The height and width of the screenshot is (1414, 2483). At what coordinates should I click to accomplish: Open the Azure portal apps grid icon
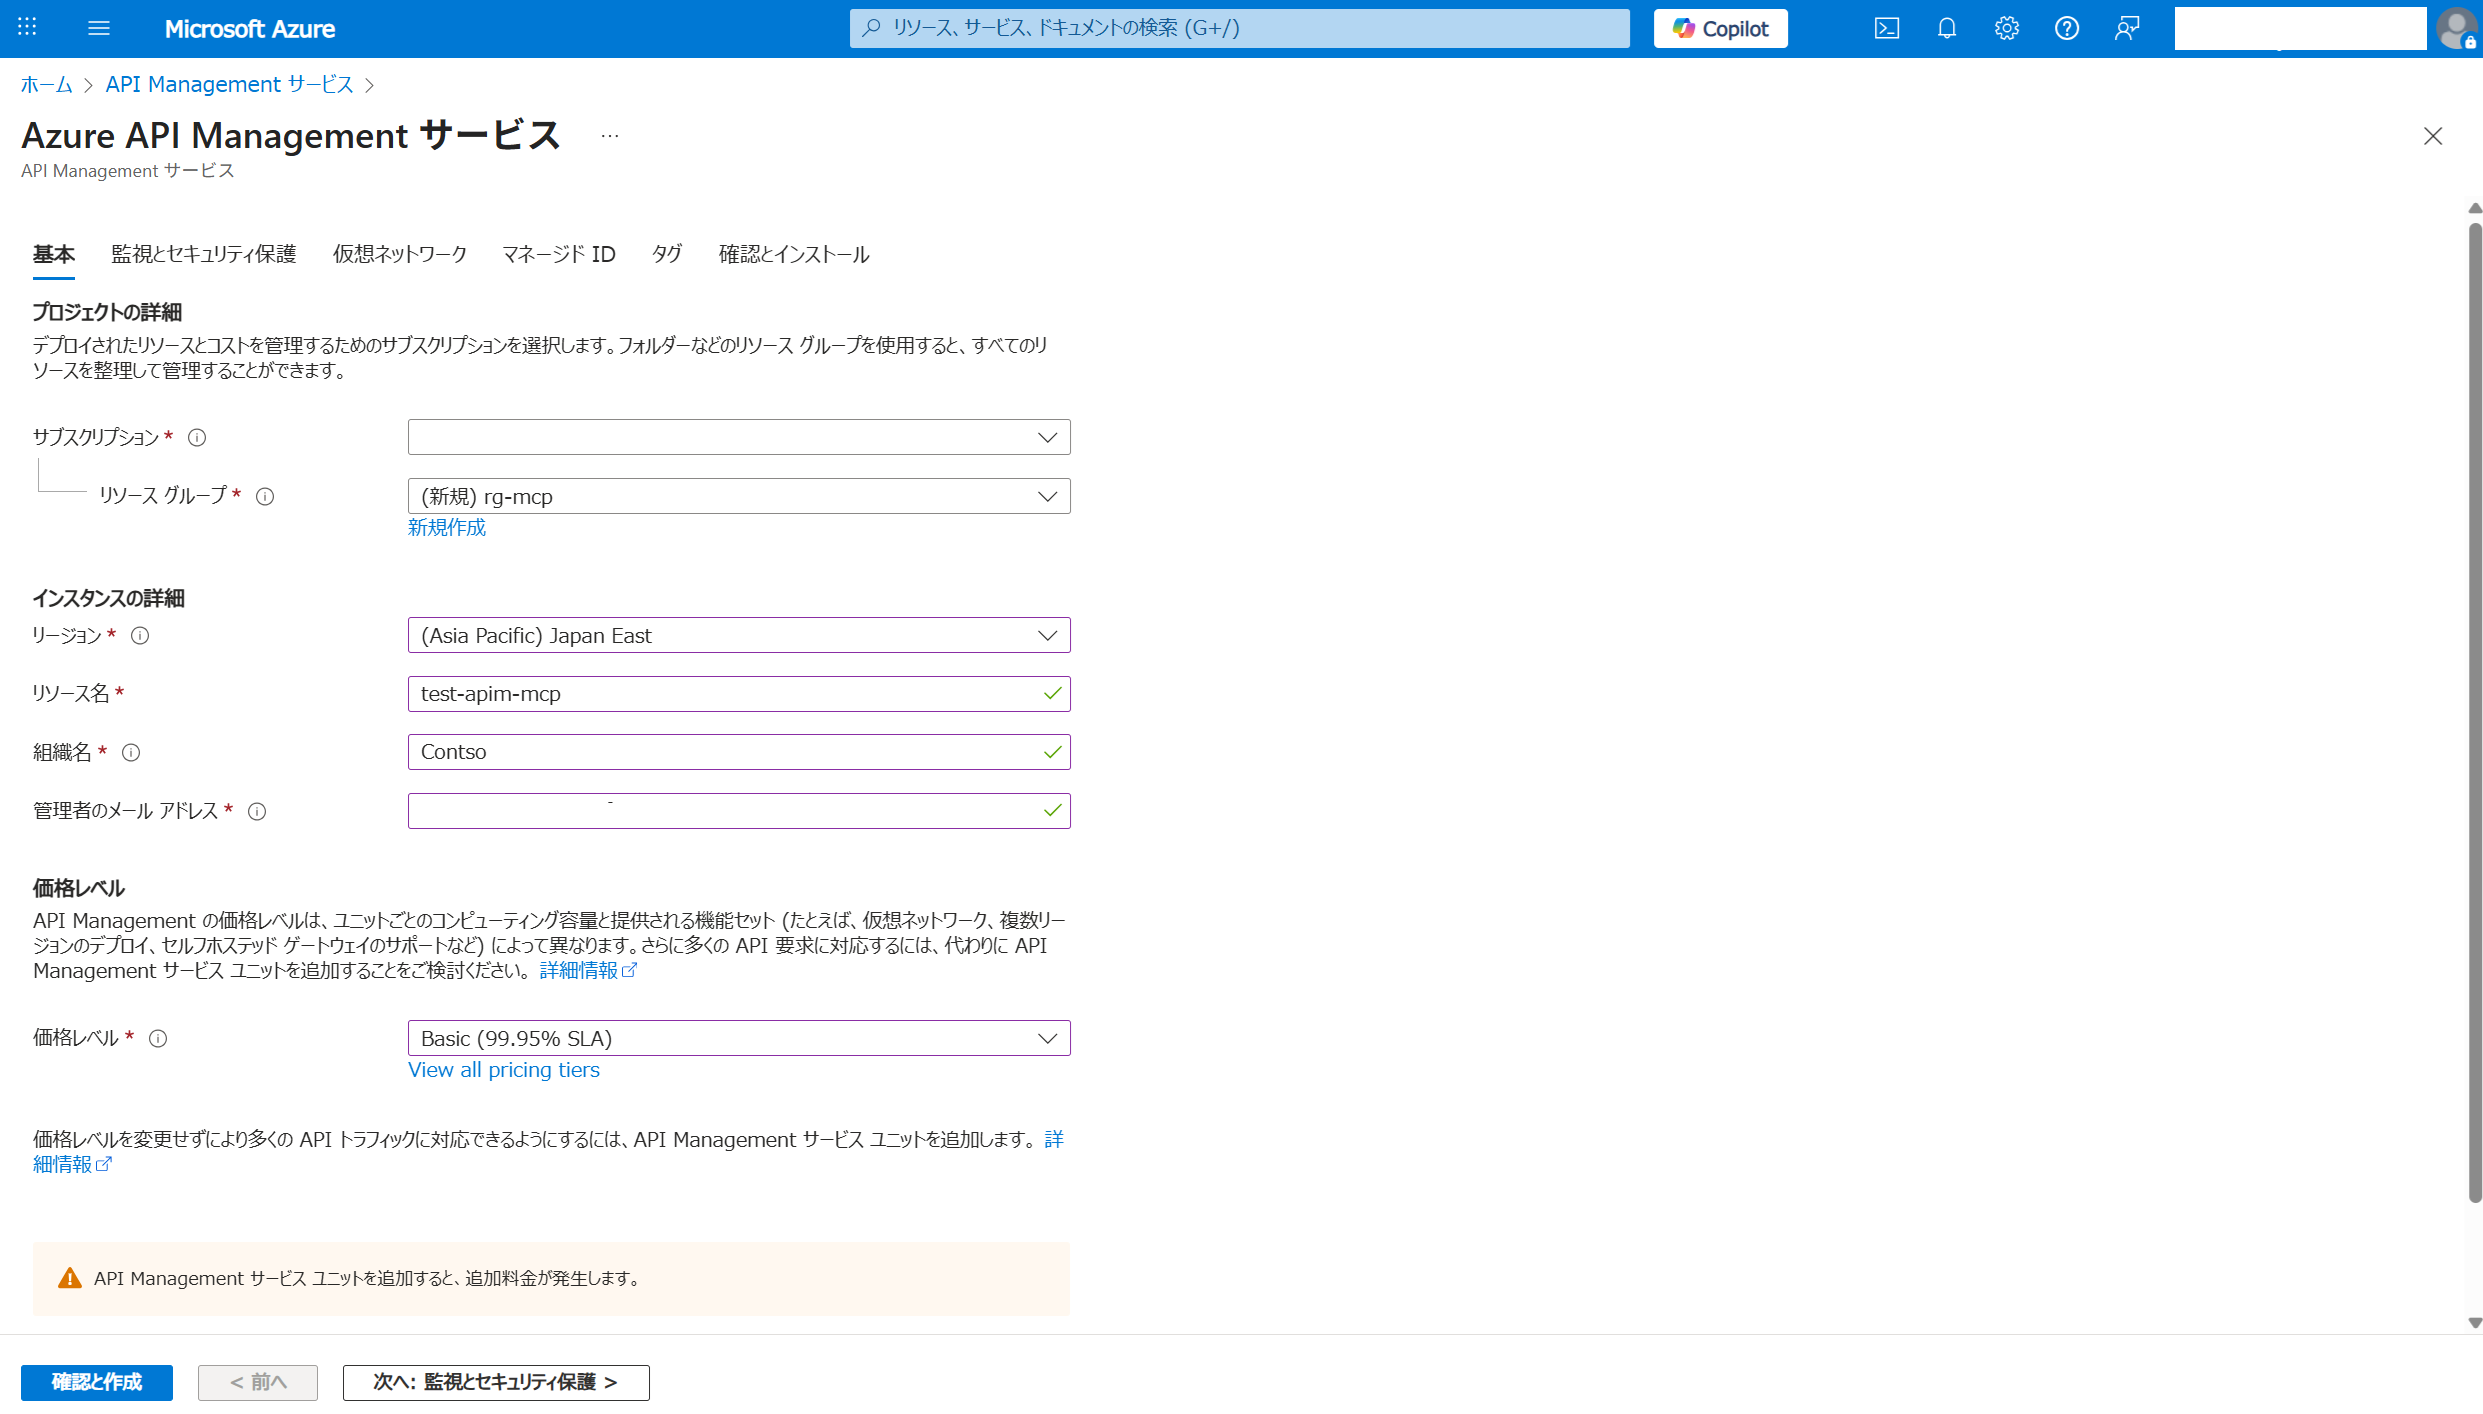[27, 27]
